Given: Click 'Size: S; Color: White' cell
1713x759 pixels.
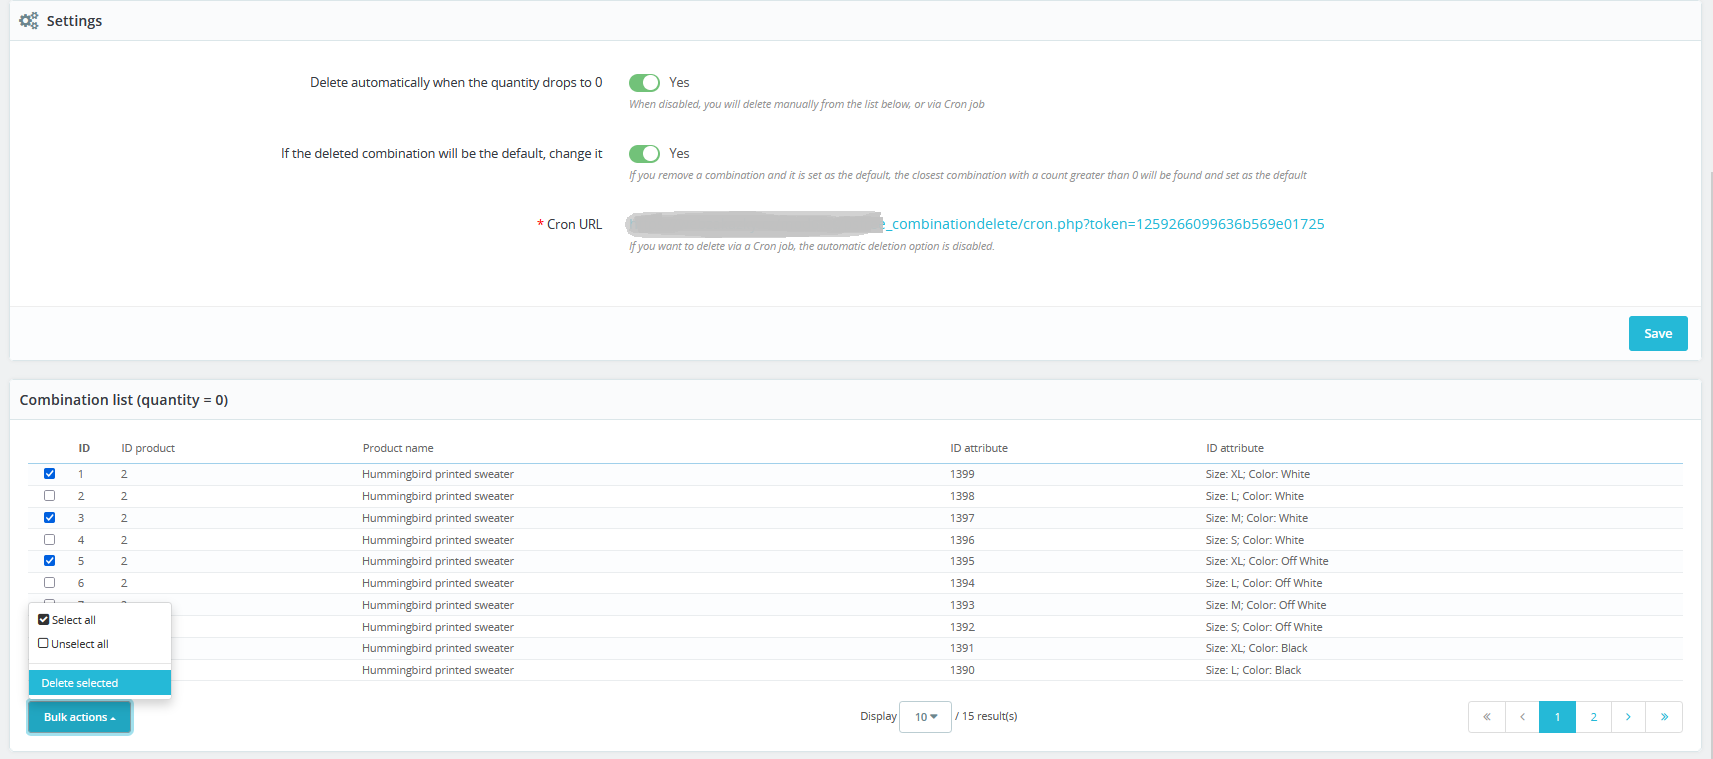Looking at the screenshot, I should tap(1254, 540).
